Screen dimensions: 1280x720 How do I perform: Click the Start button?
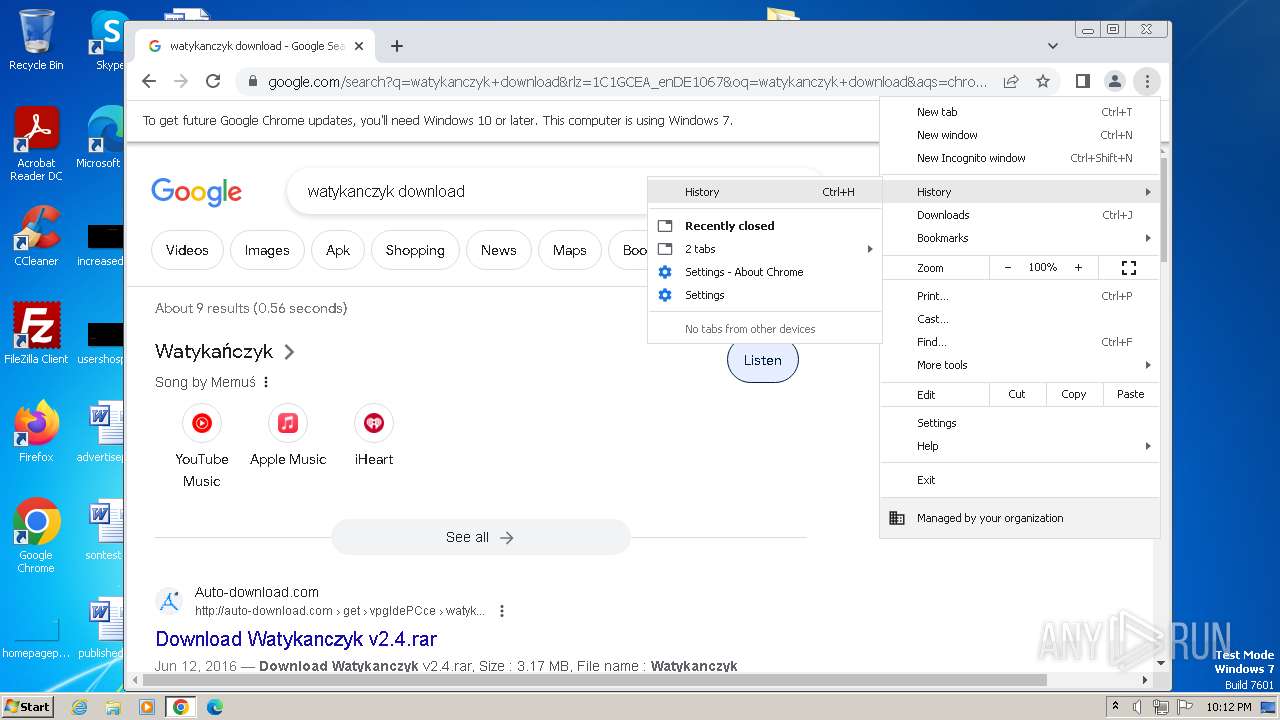27,706
